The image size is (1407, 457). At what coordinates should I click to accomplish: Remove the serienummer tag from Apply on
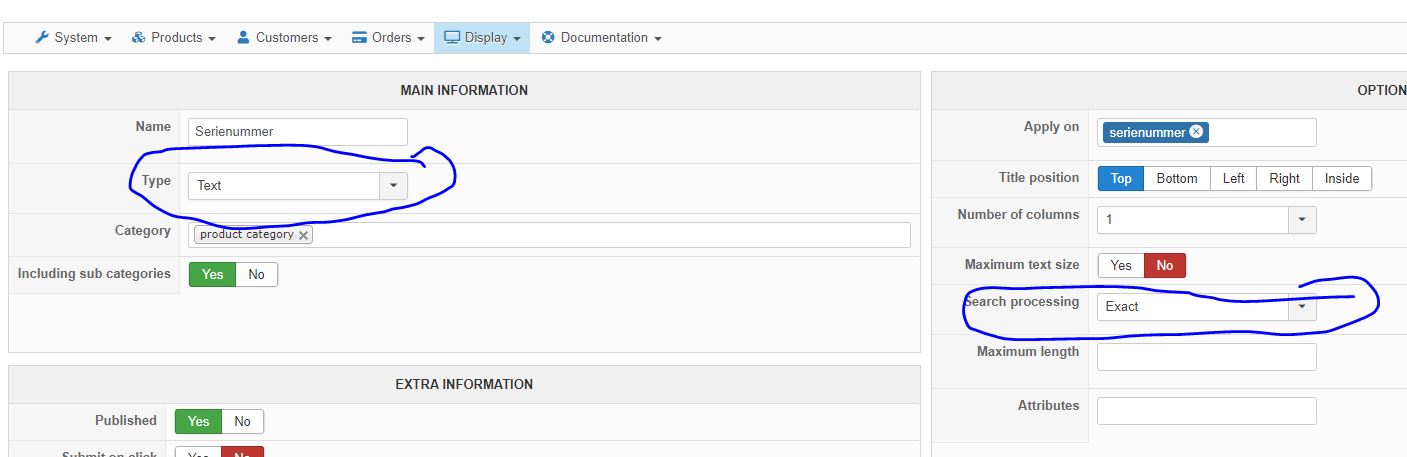coord(1197,132)
